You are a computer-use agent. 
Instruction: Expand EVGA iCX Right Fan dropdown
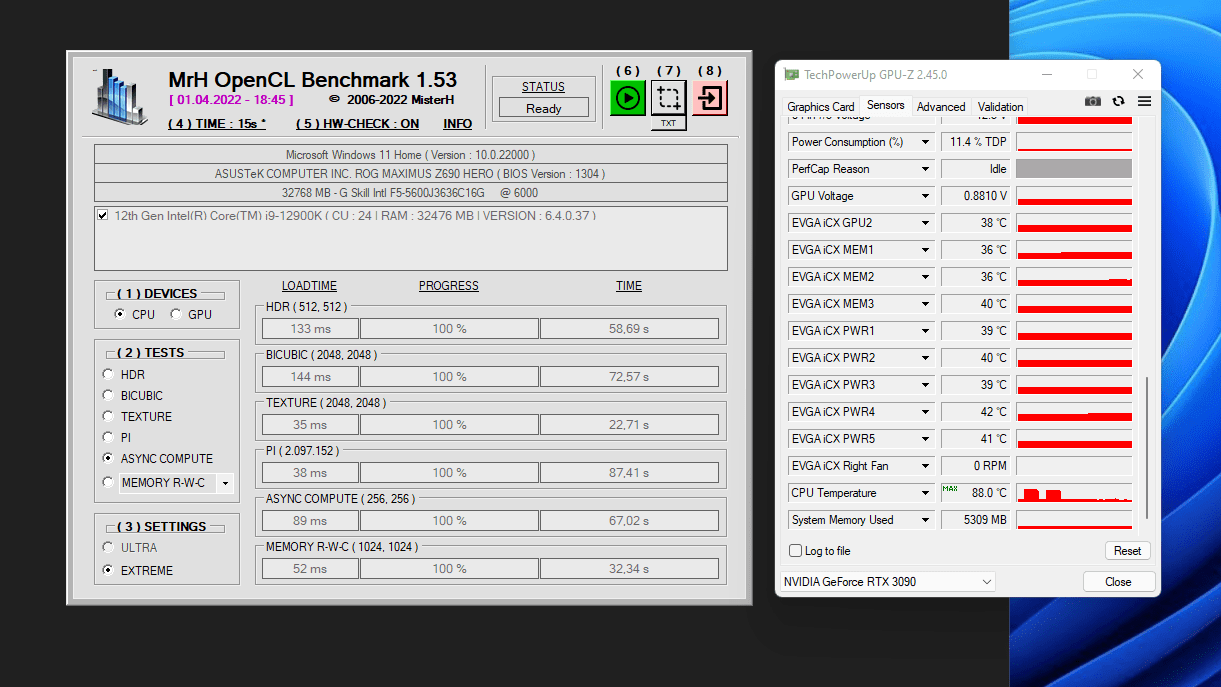926,466
